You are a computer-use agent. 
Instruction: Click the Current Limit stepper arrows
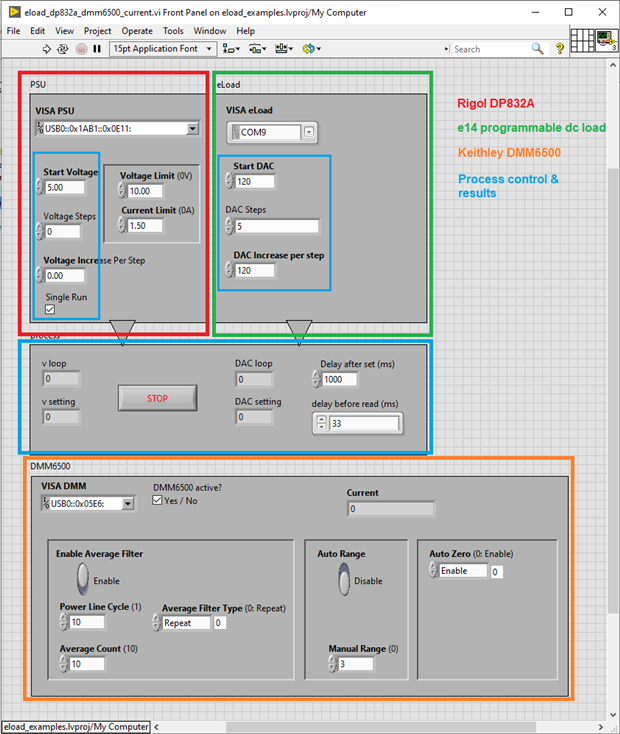coord(122,226)
